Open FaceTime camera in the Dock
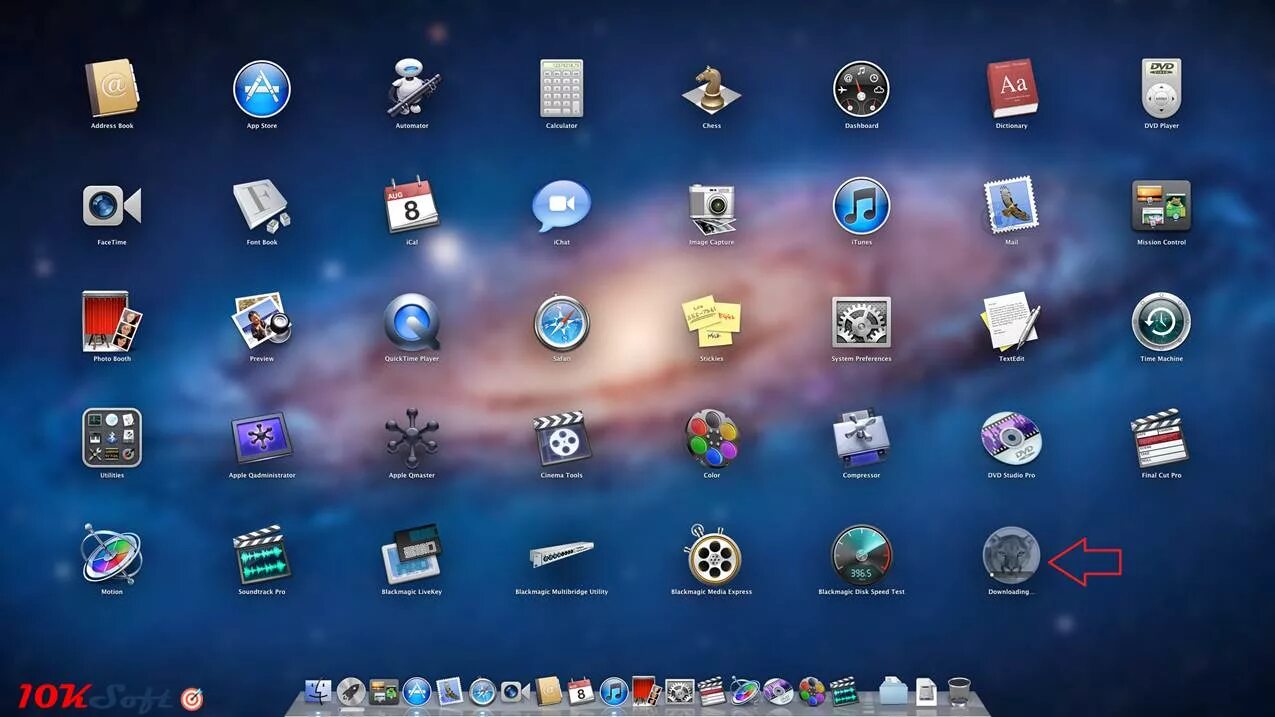The image size is (1275, 717). pos(515,692)
